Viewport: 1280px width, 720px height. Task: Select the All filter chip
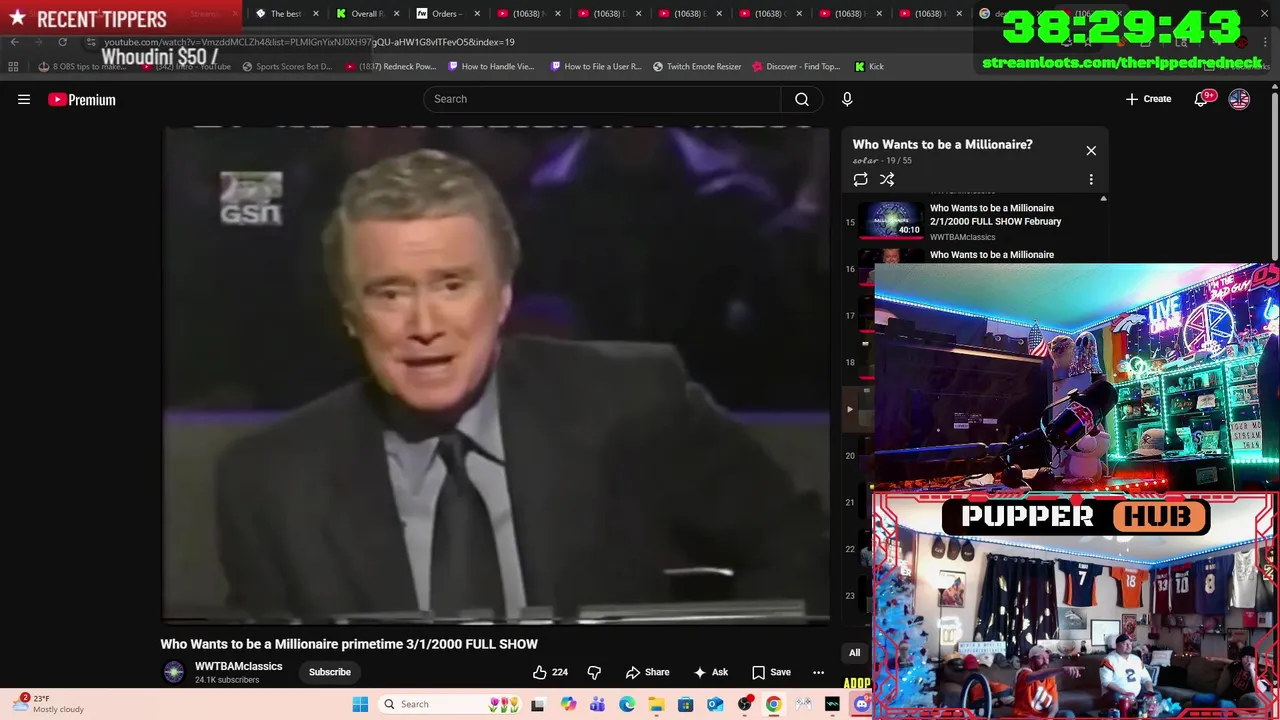coord(854,653)
